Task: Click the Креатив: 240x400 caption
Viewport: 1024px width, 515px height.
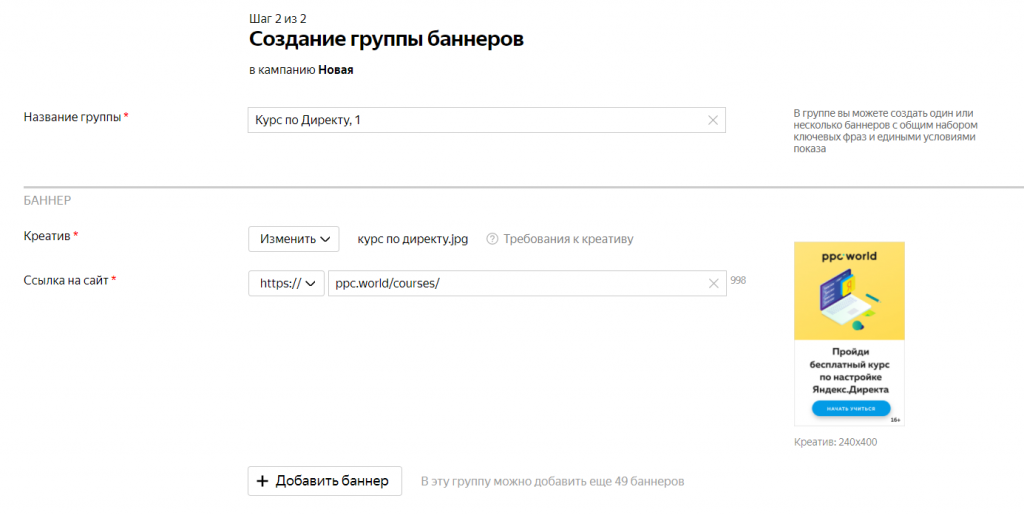Action: click(x=835, y=442)
